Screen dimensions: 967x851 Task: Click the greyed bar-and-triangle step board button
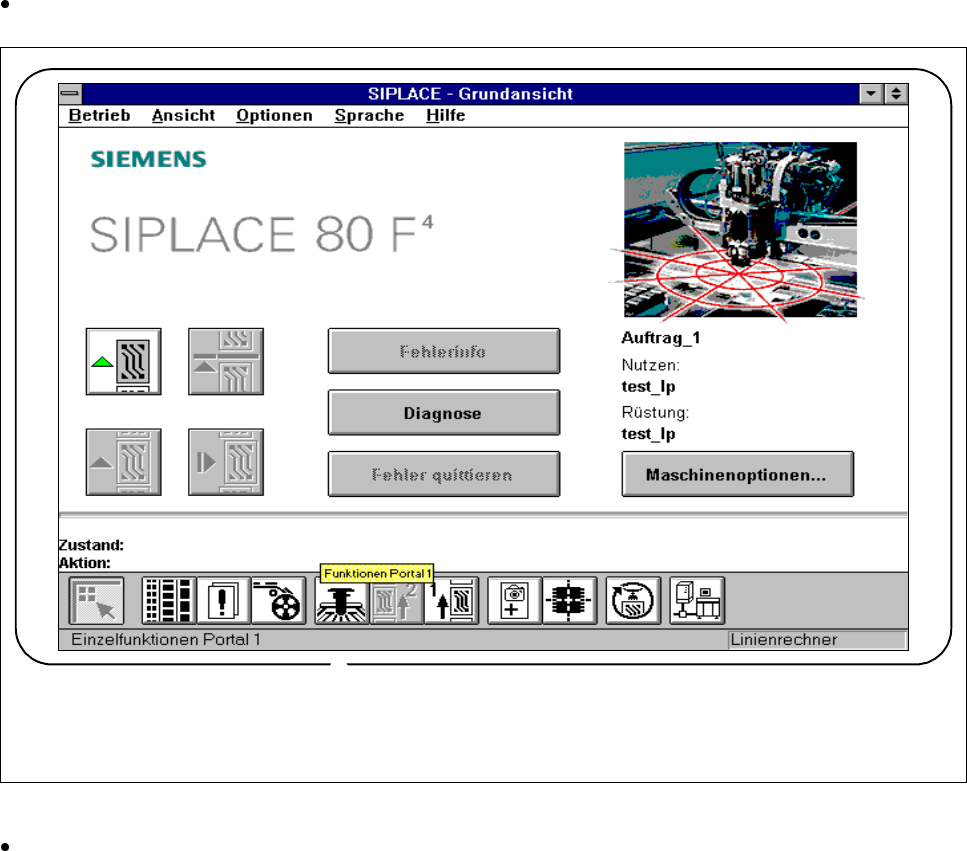(226, 462)
